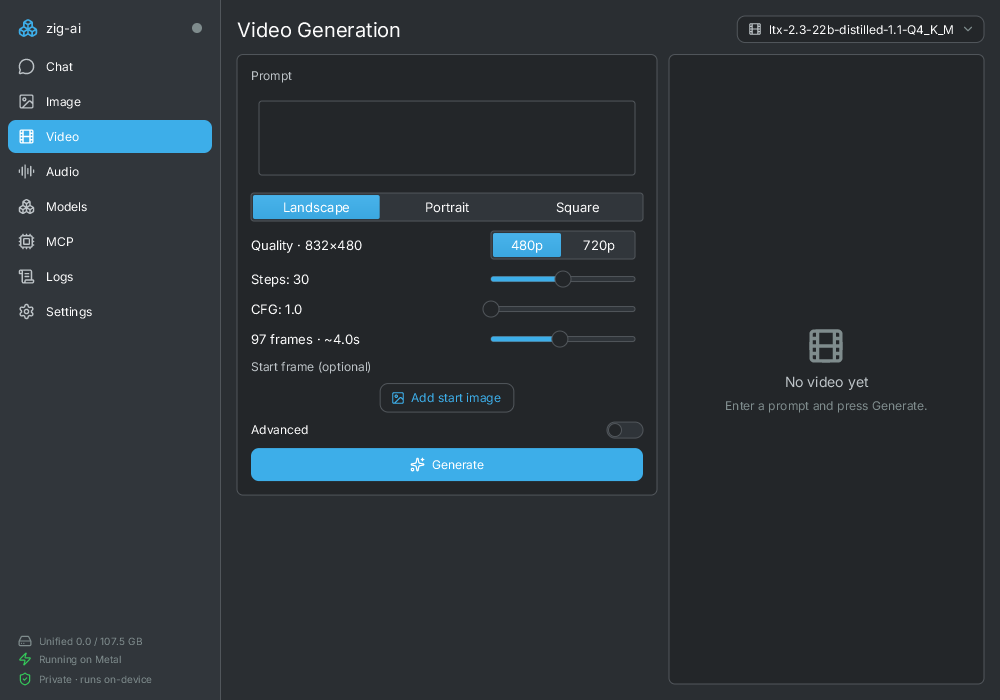Viewport: 1000px width, 700px height.
Task: Adjust the Steps slider handle
Action: (x=562, y=279)
